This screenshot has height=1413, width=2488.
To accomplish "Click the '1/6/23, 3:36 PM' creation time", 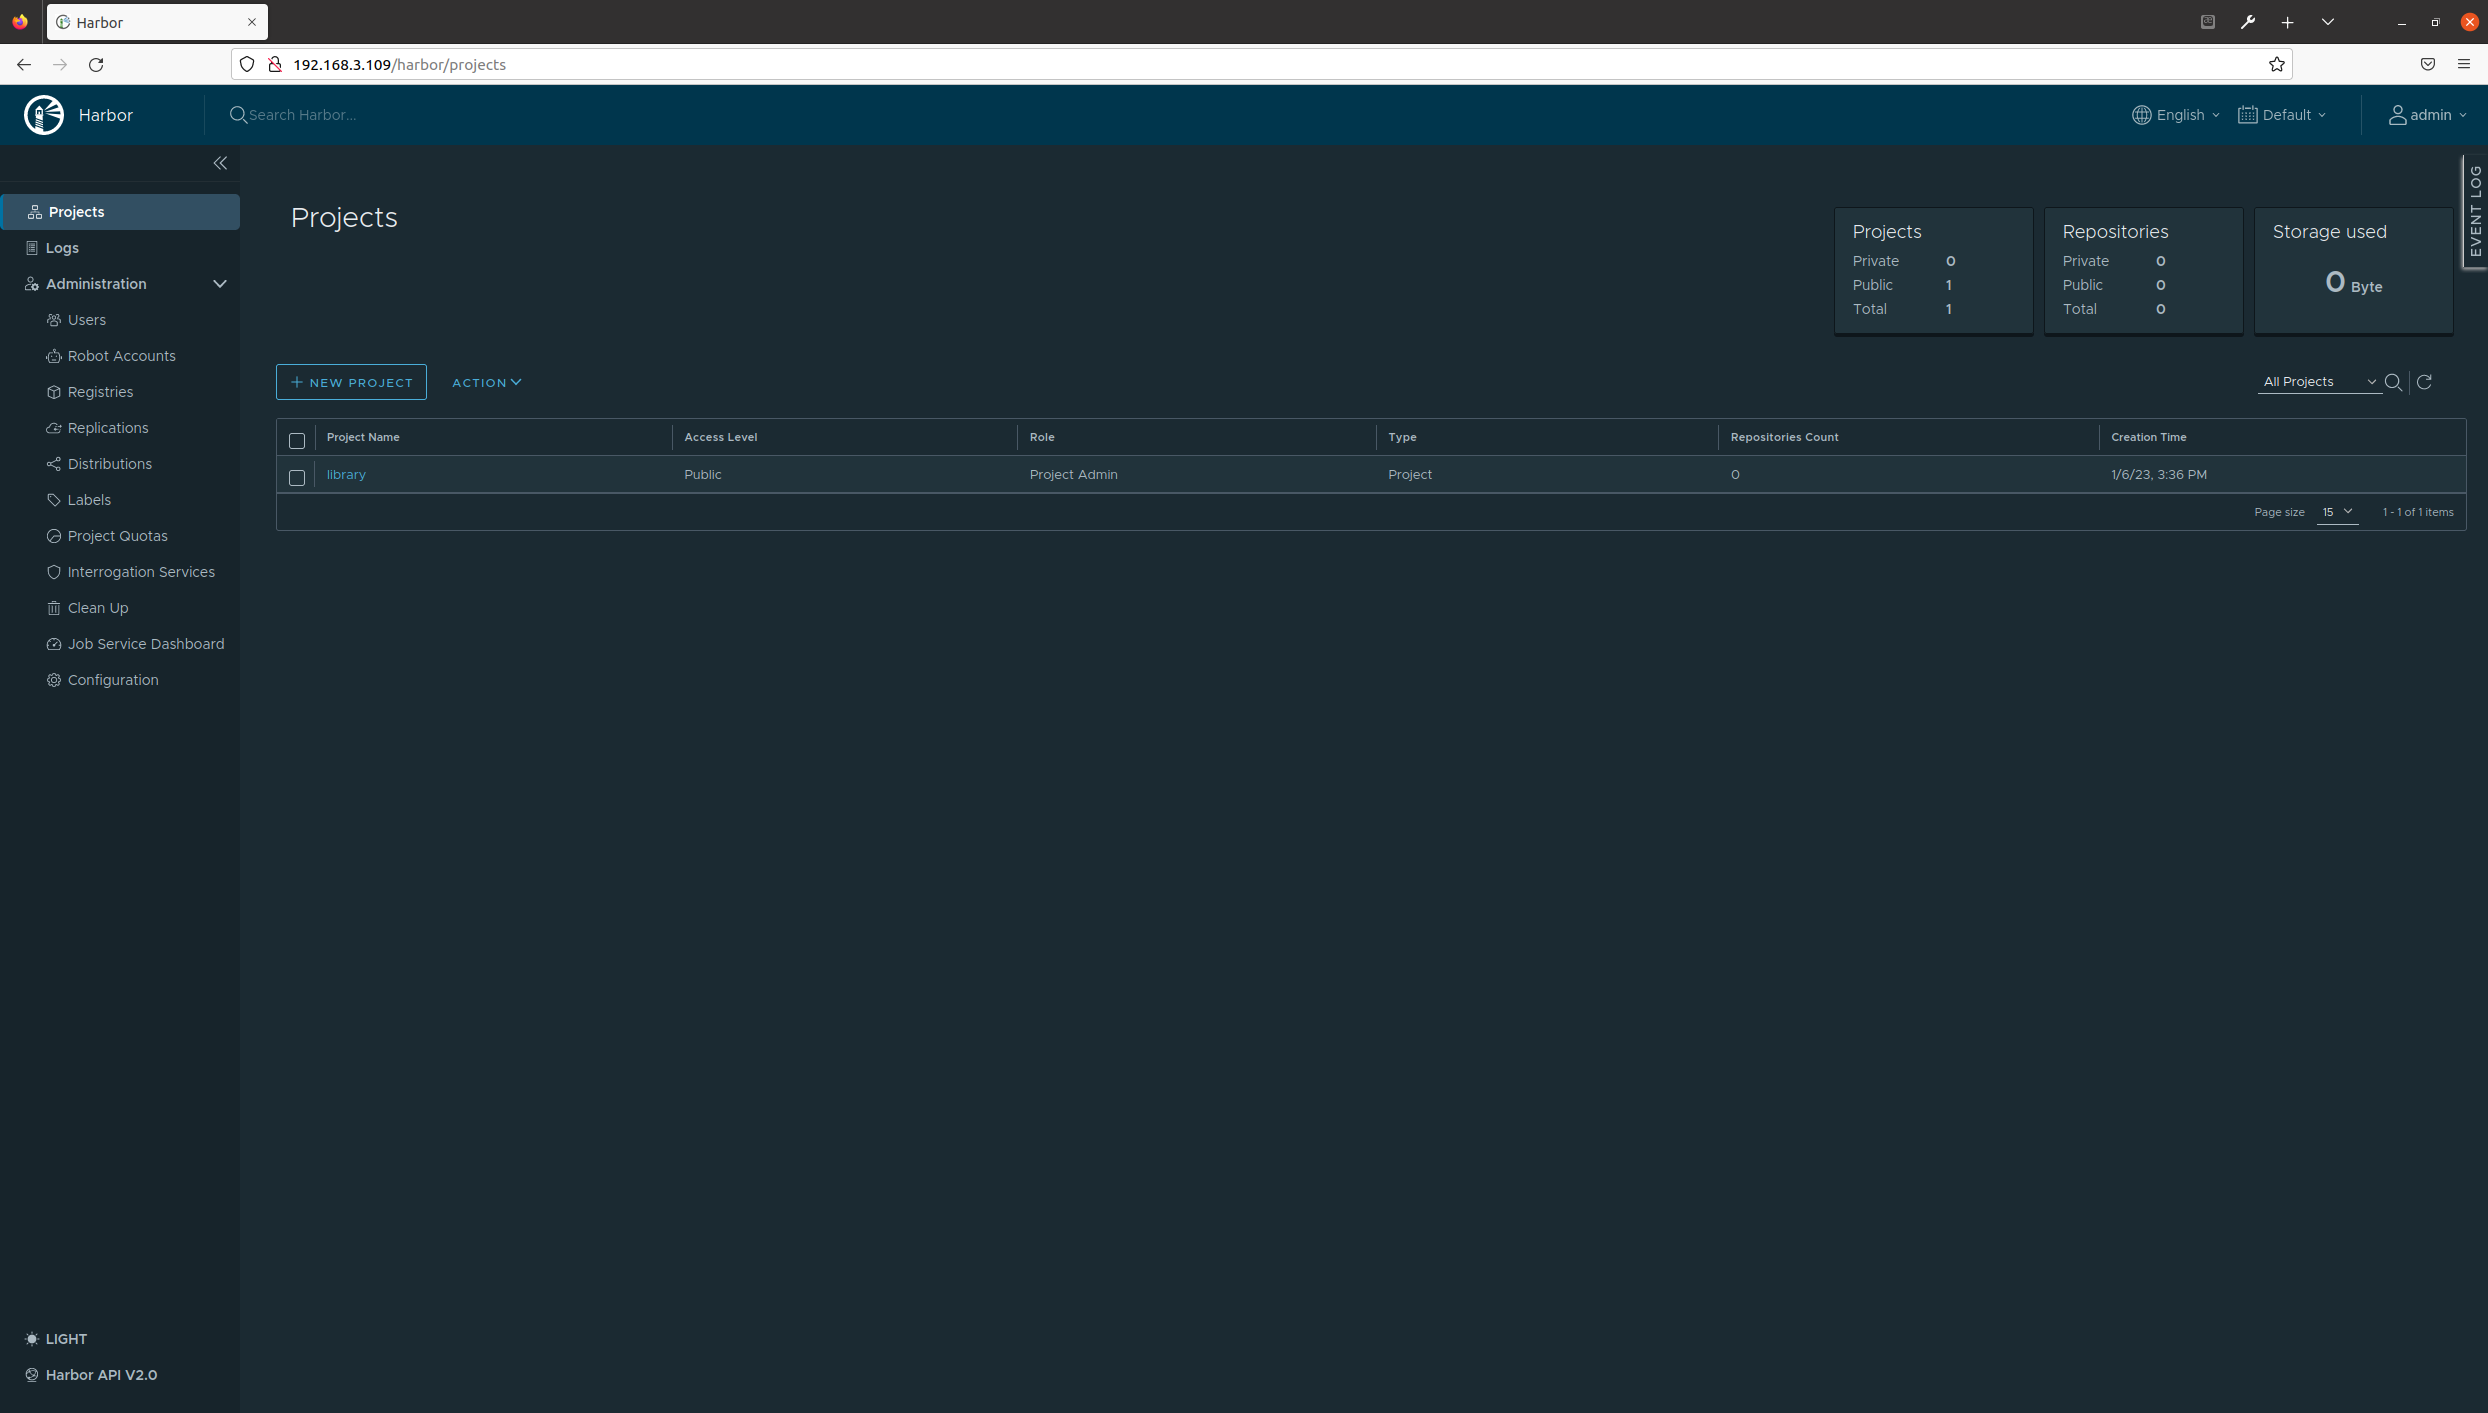I will tap(2159, 475).
